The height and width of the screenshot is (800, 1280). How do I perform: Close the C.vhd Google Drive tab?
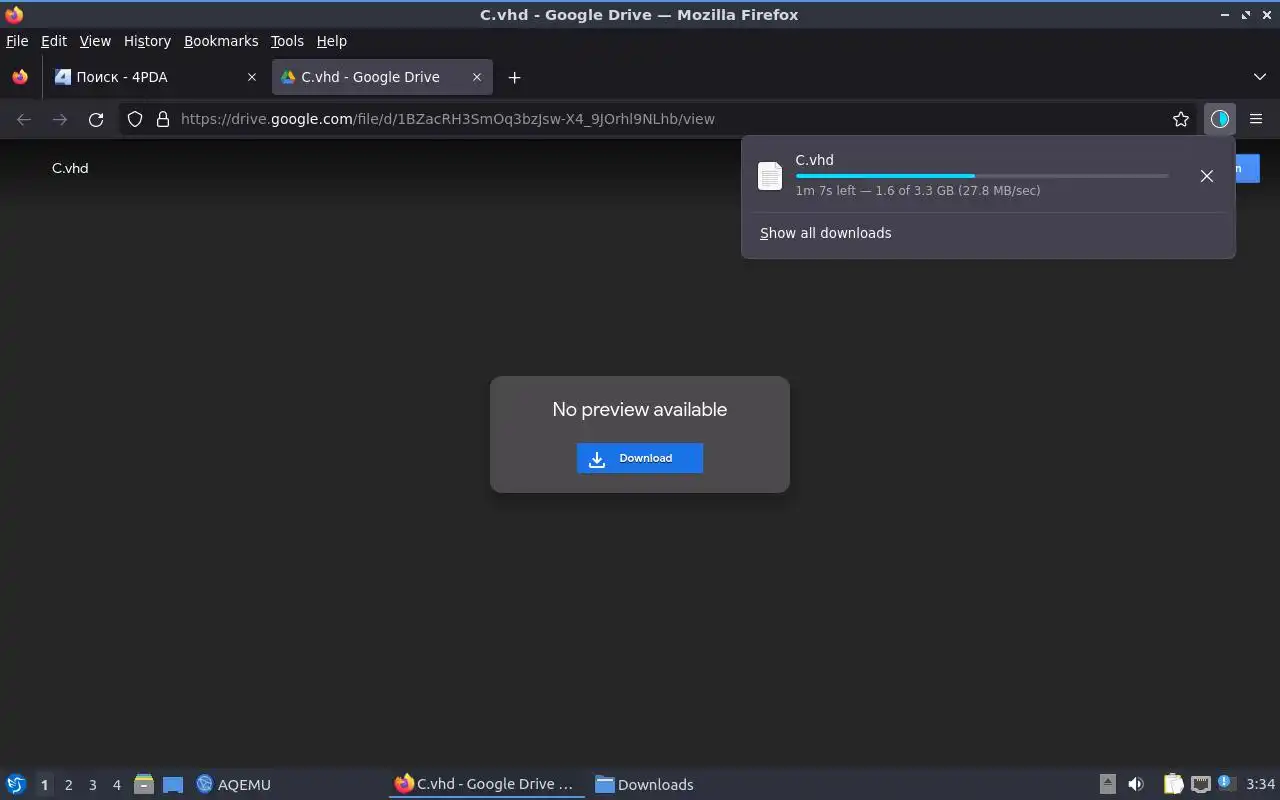click(477, 77)
